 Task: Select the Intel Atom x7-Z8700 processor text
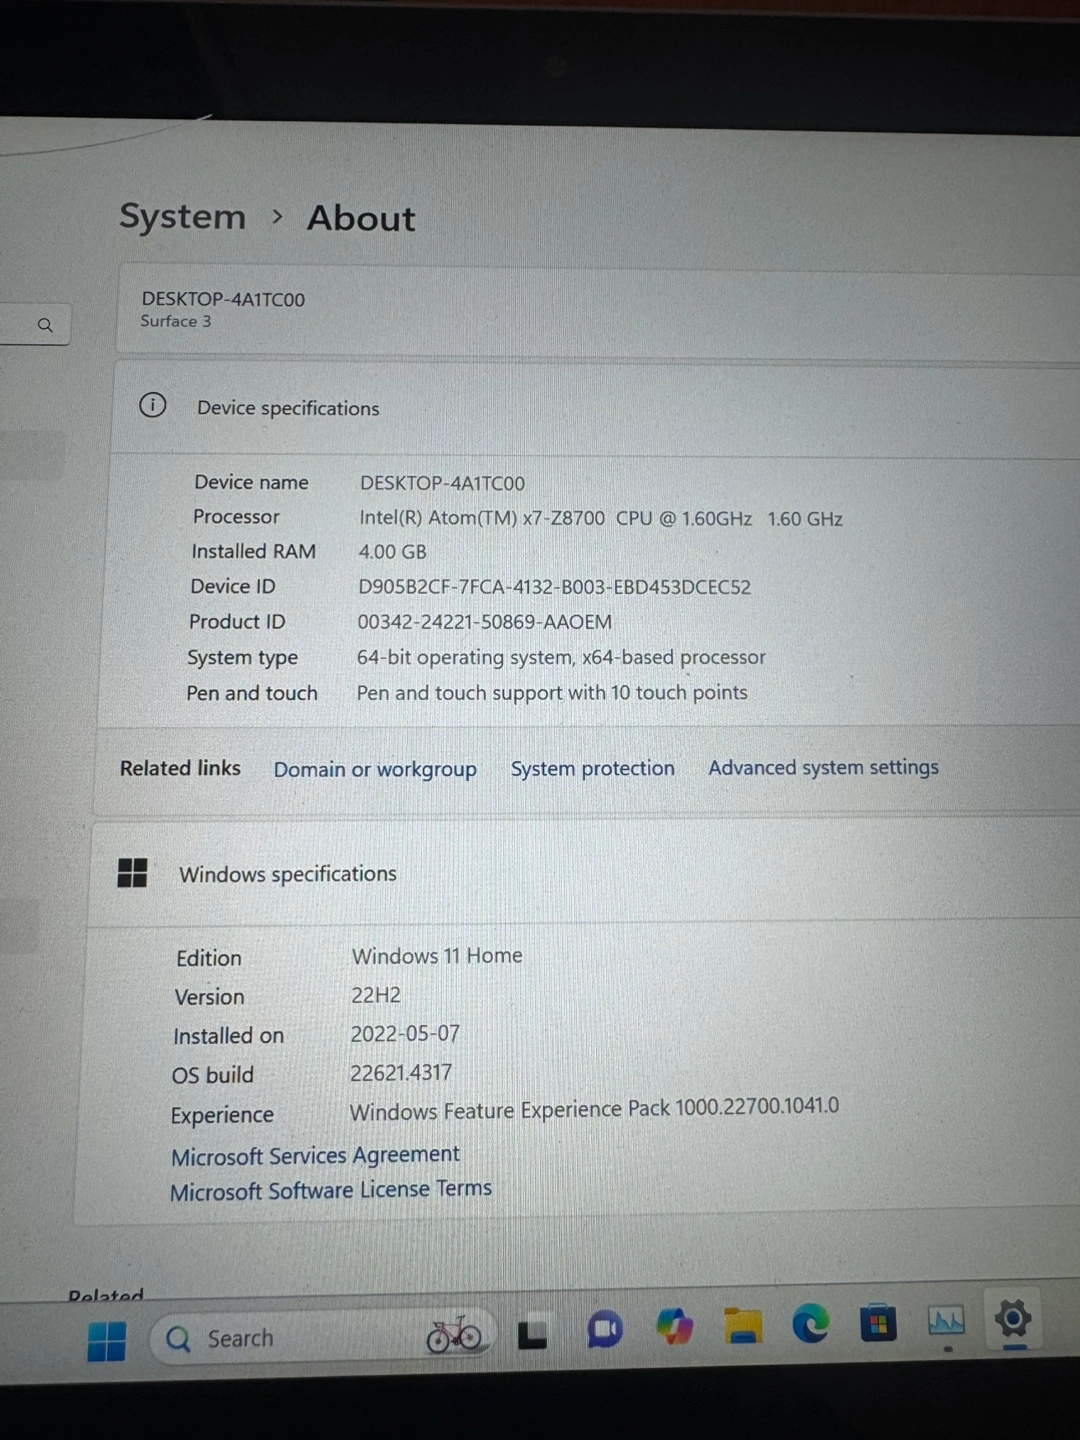tap(601, 518)
